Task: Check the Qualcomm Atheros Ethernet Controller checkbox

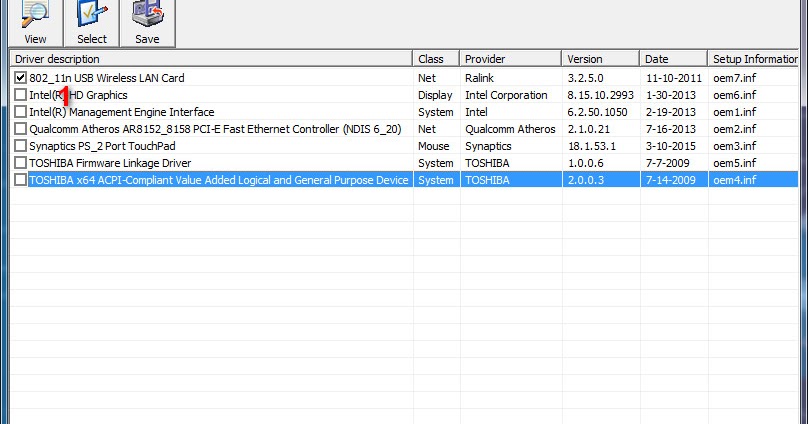Action: point(20,129)
